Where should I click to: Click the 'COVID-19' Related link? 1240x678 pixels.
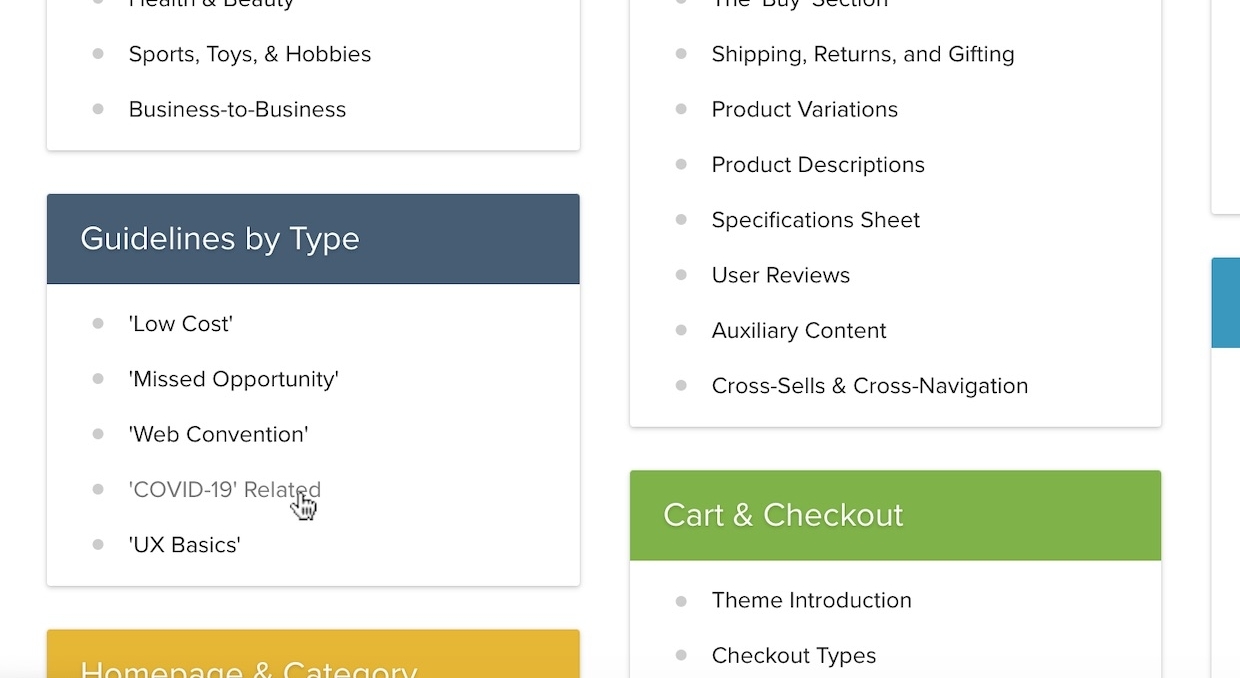point(224,490)
